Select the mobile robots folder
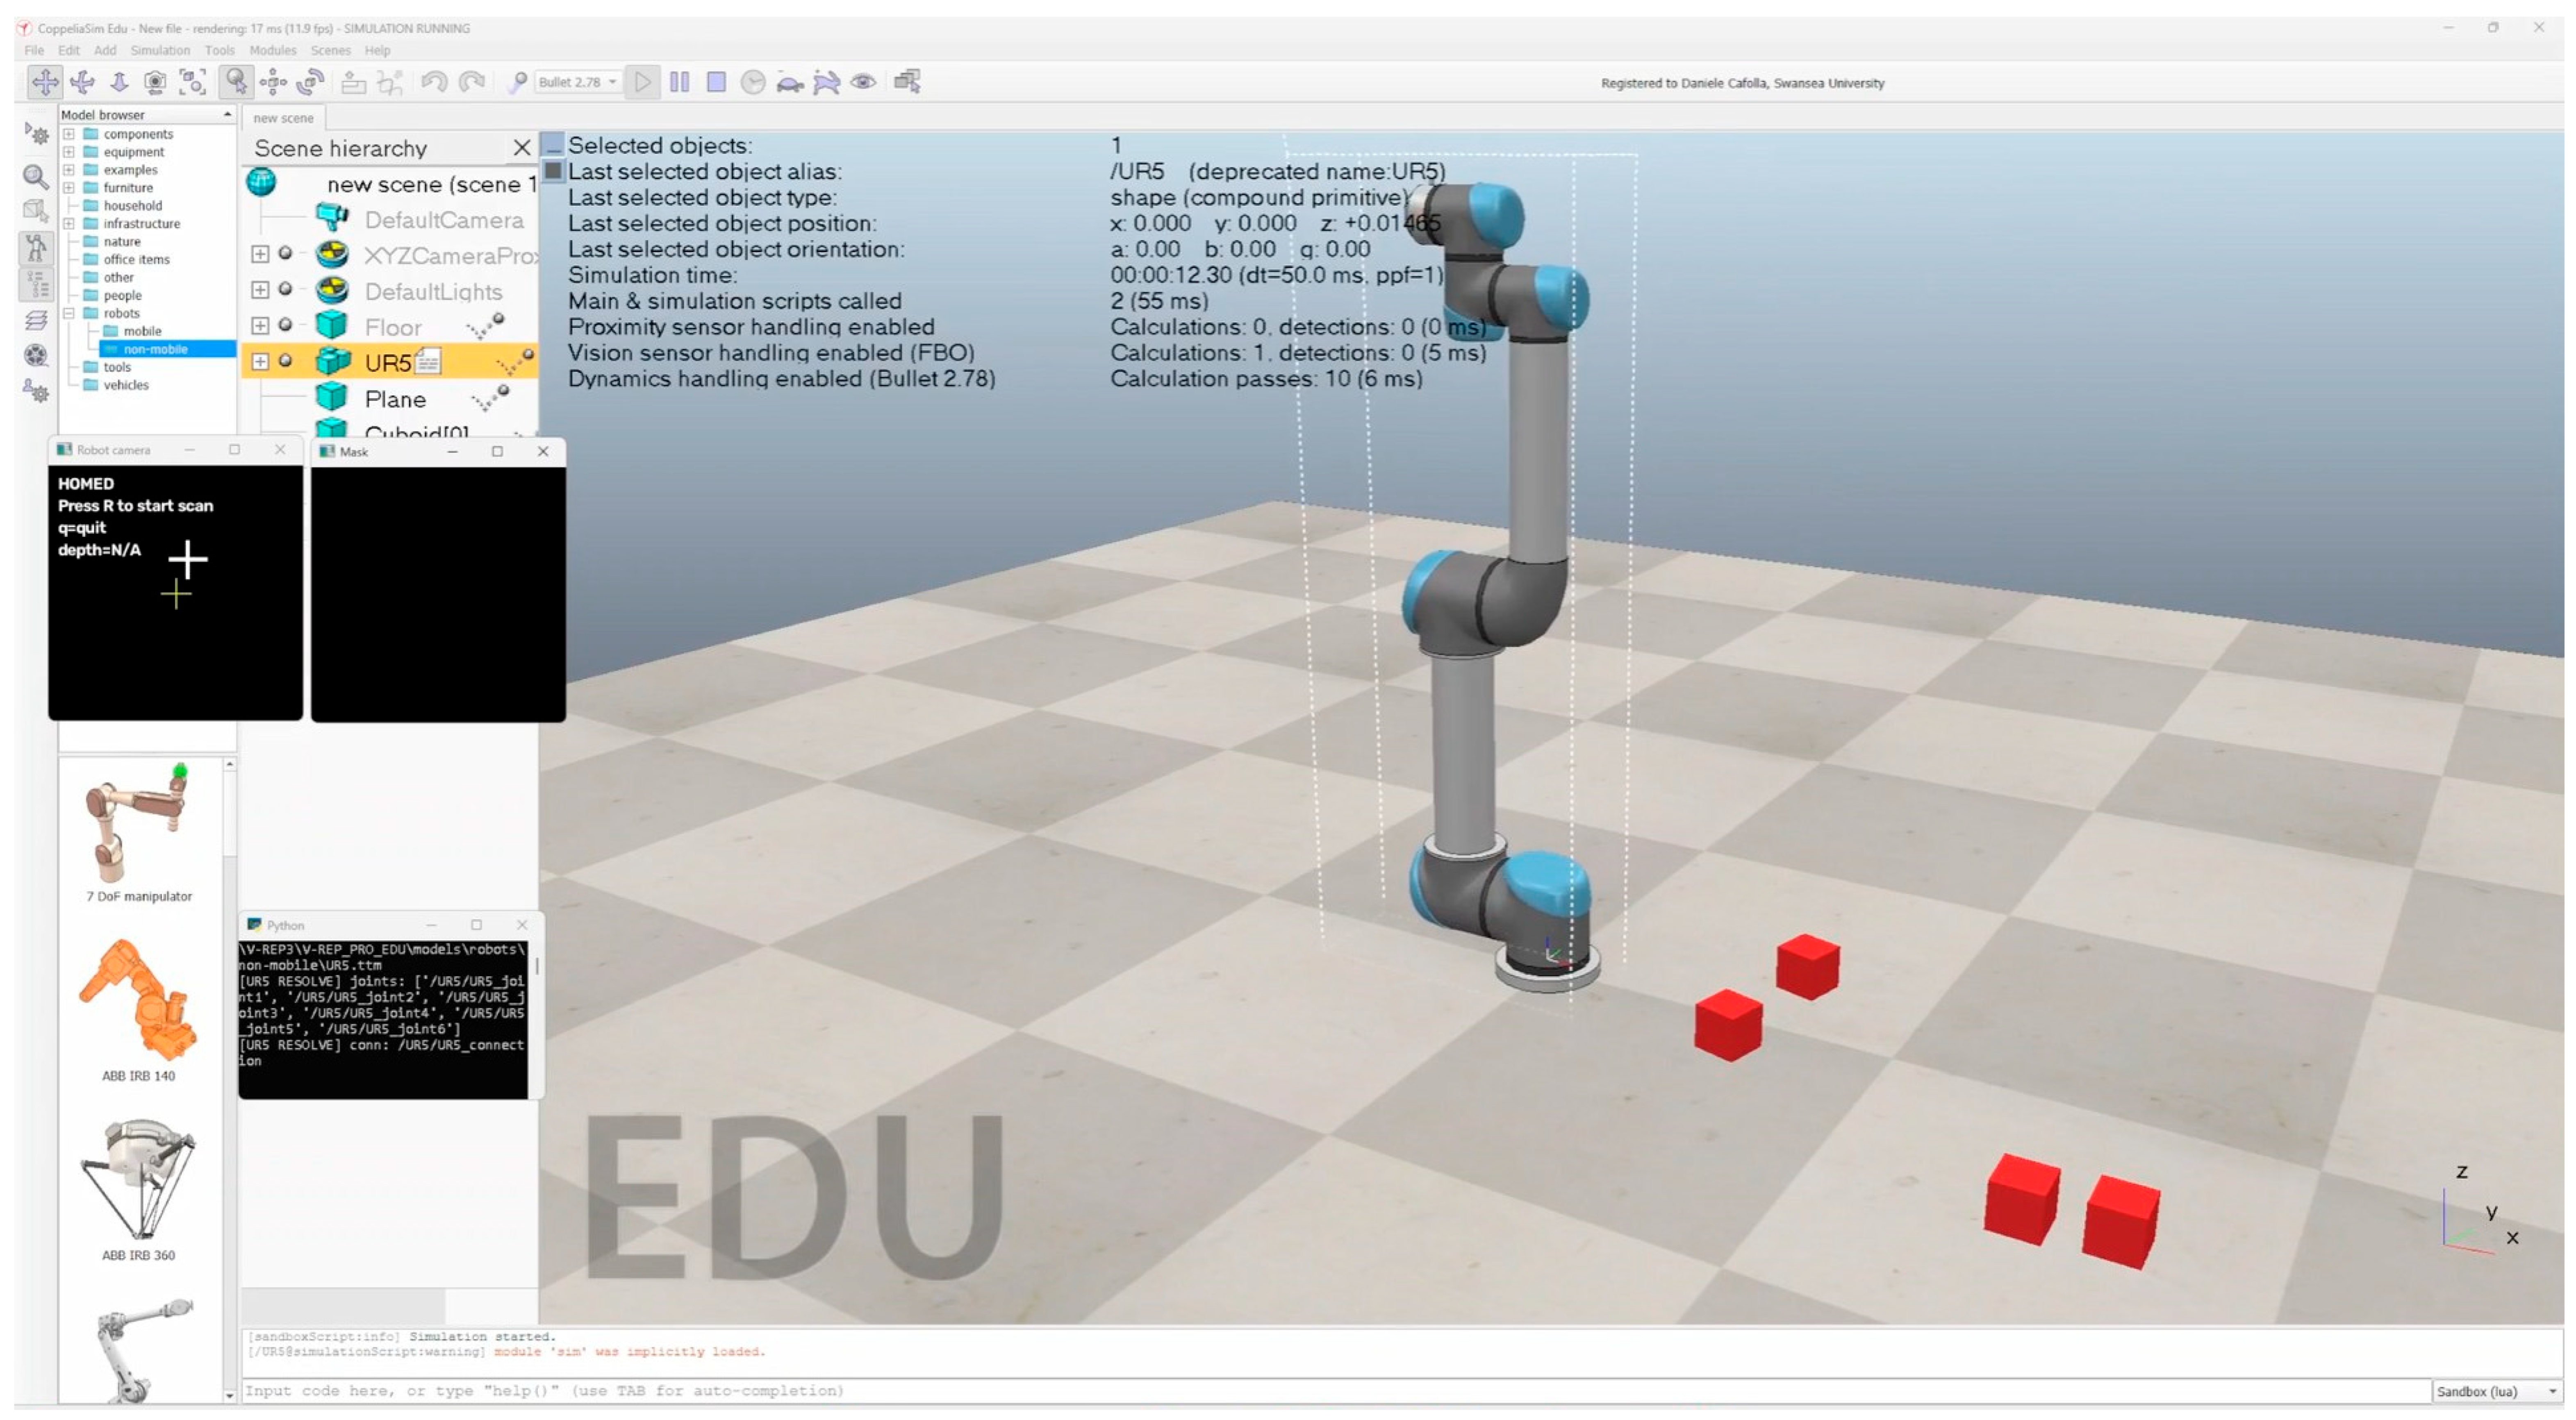The image size is (2576, 1420). pos(142,331)
